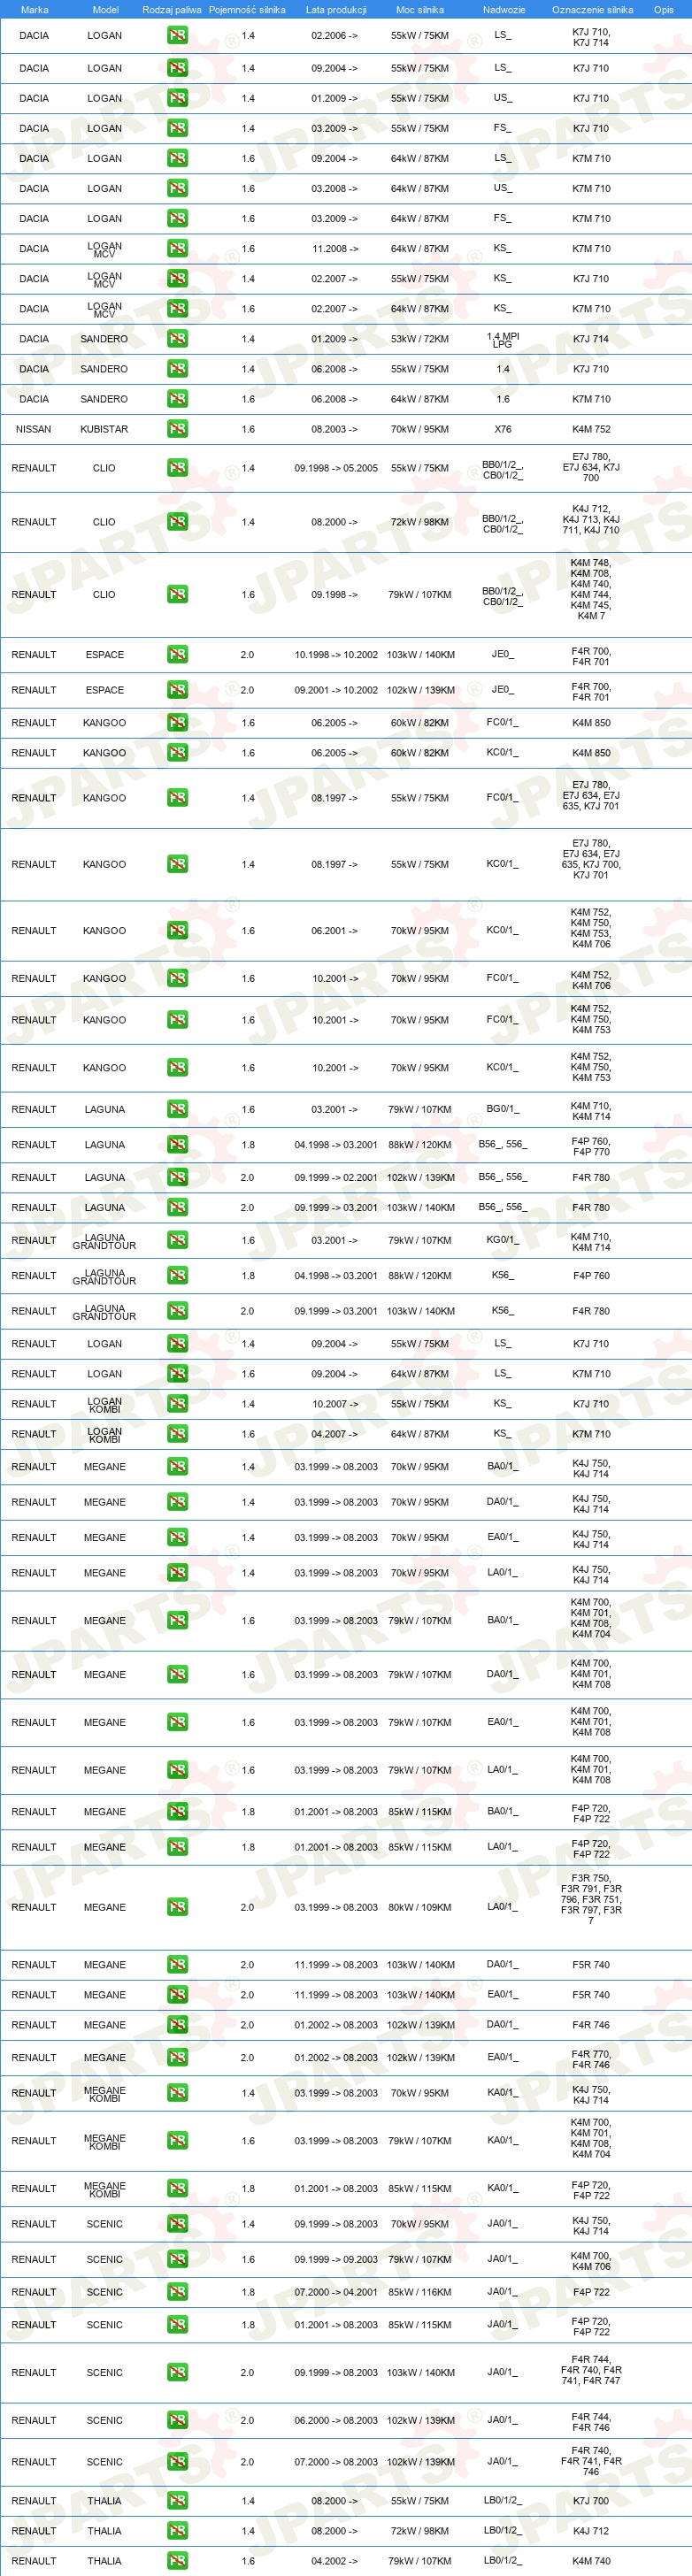
Task: Click fuel icon in Renault Logan Kombi 10.2007 row
Action: click(x=177, y=1404)
